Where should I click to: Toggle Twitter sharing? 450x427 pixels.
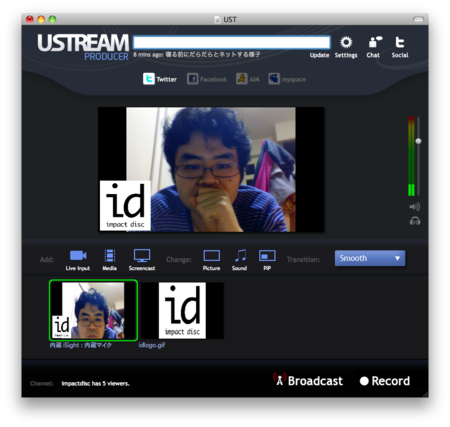[x=160, y=79]
